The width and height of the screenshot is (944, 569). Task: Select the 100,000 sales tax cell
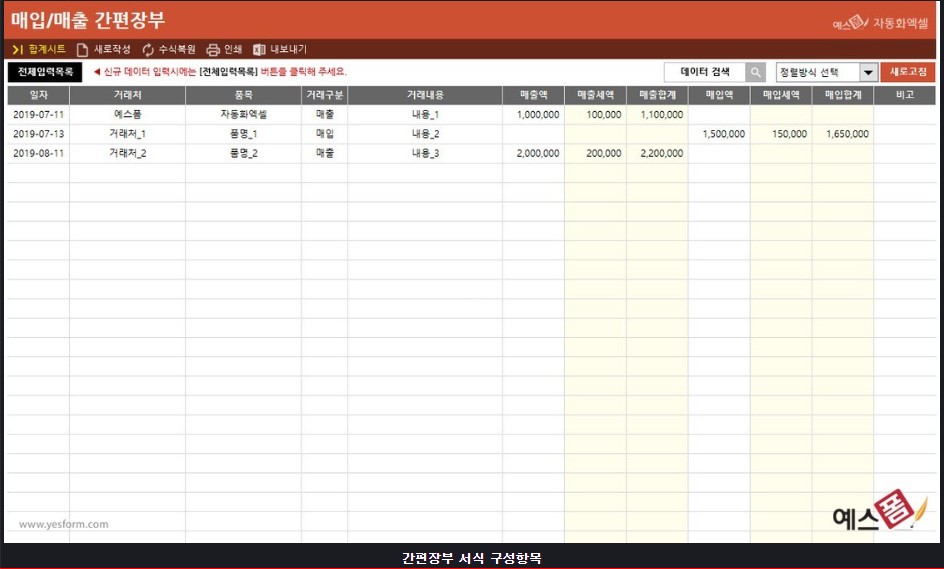click(x=595, y=114)
